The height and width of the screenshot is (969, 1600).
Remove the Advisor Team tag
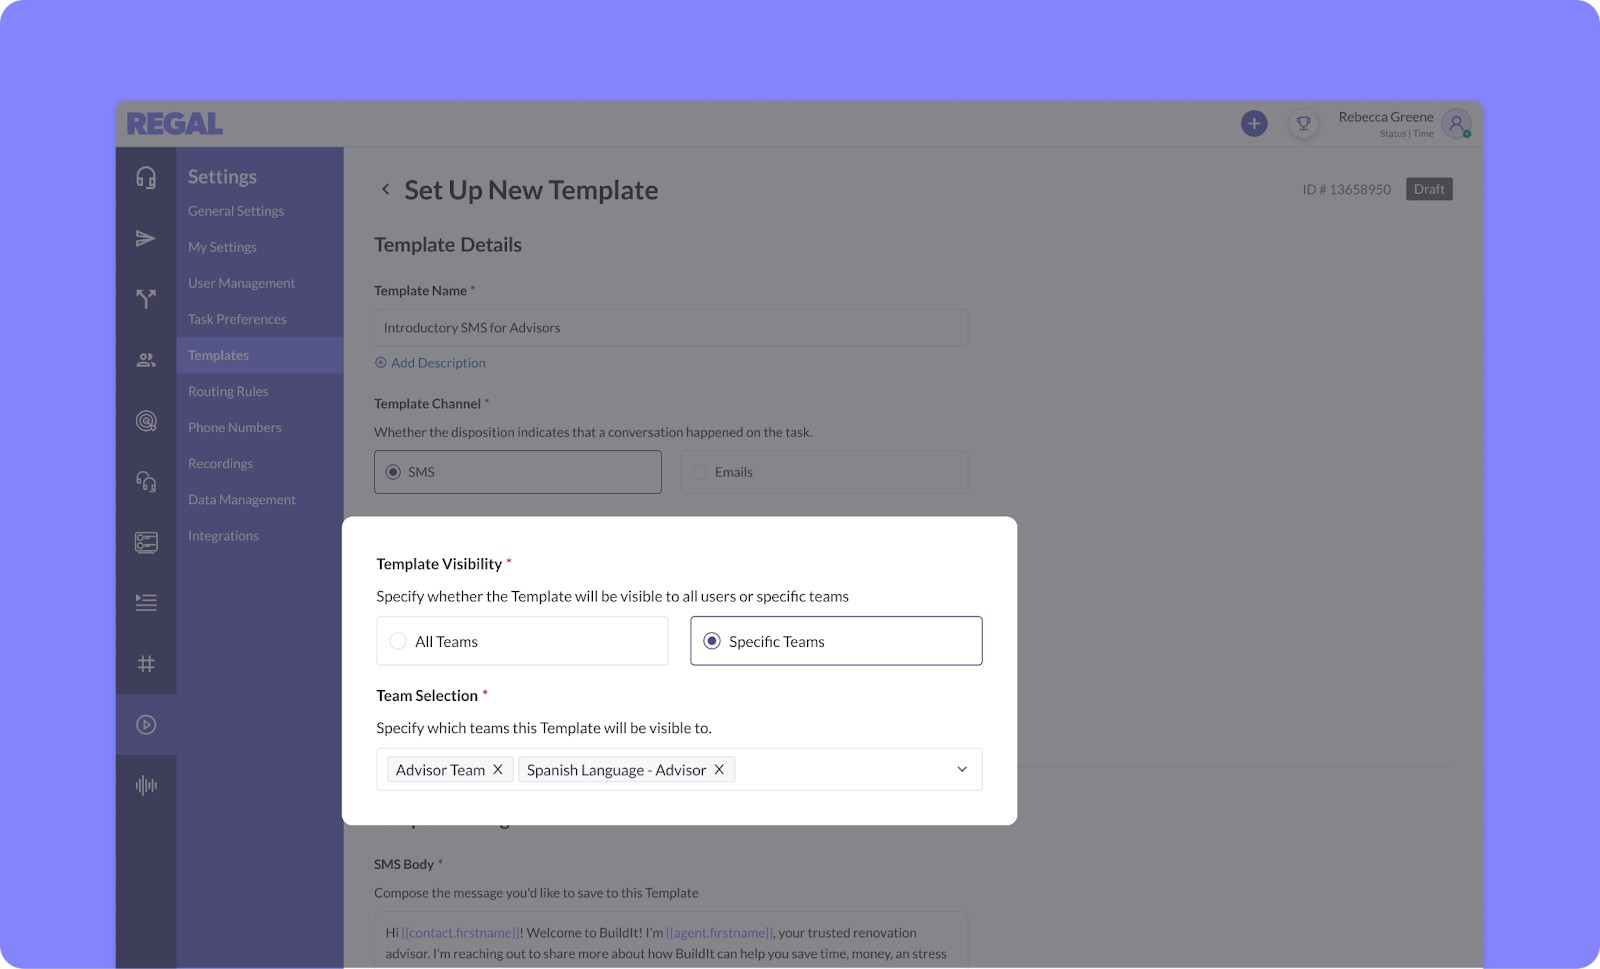(x=498, y=769)
